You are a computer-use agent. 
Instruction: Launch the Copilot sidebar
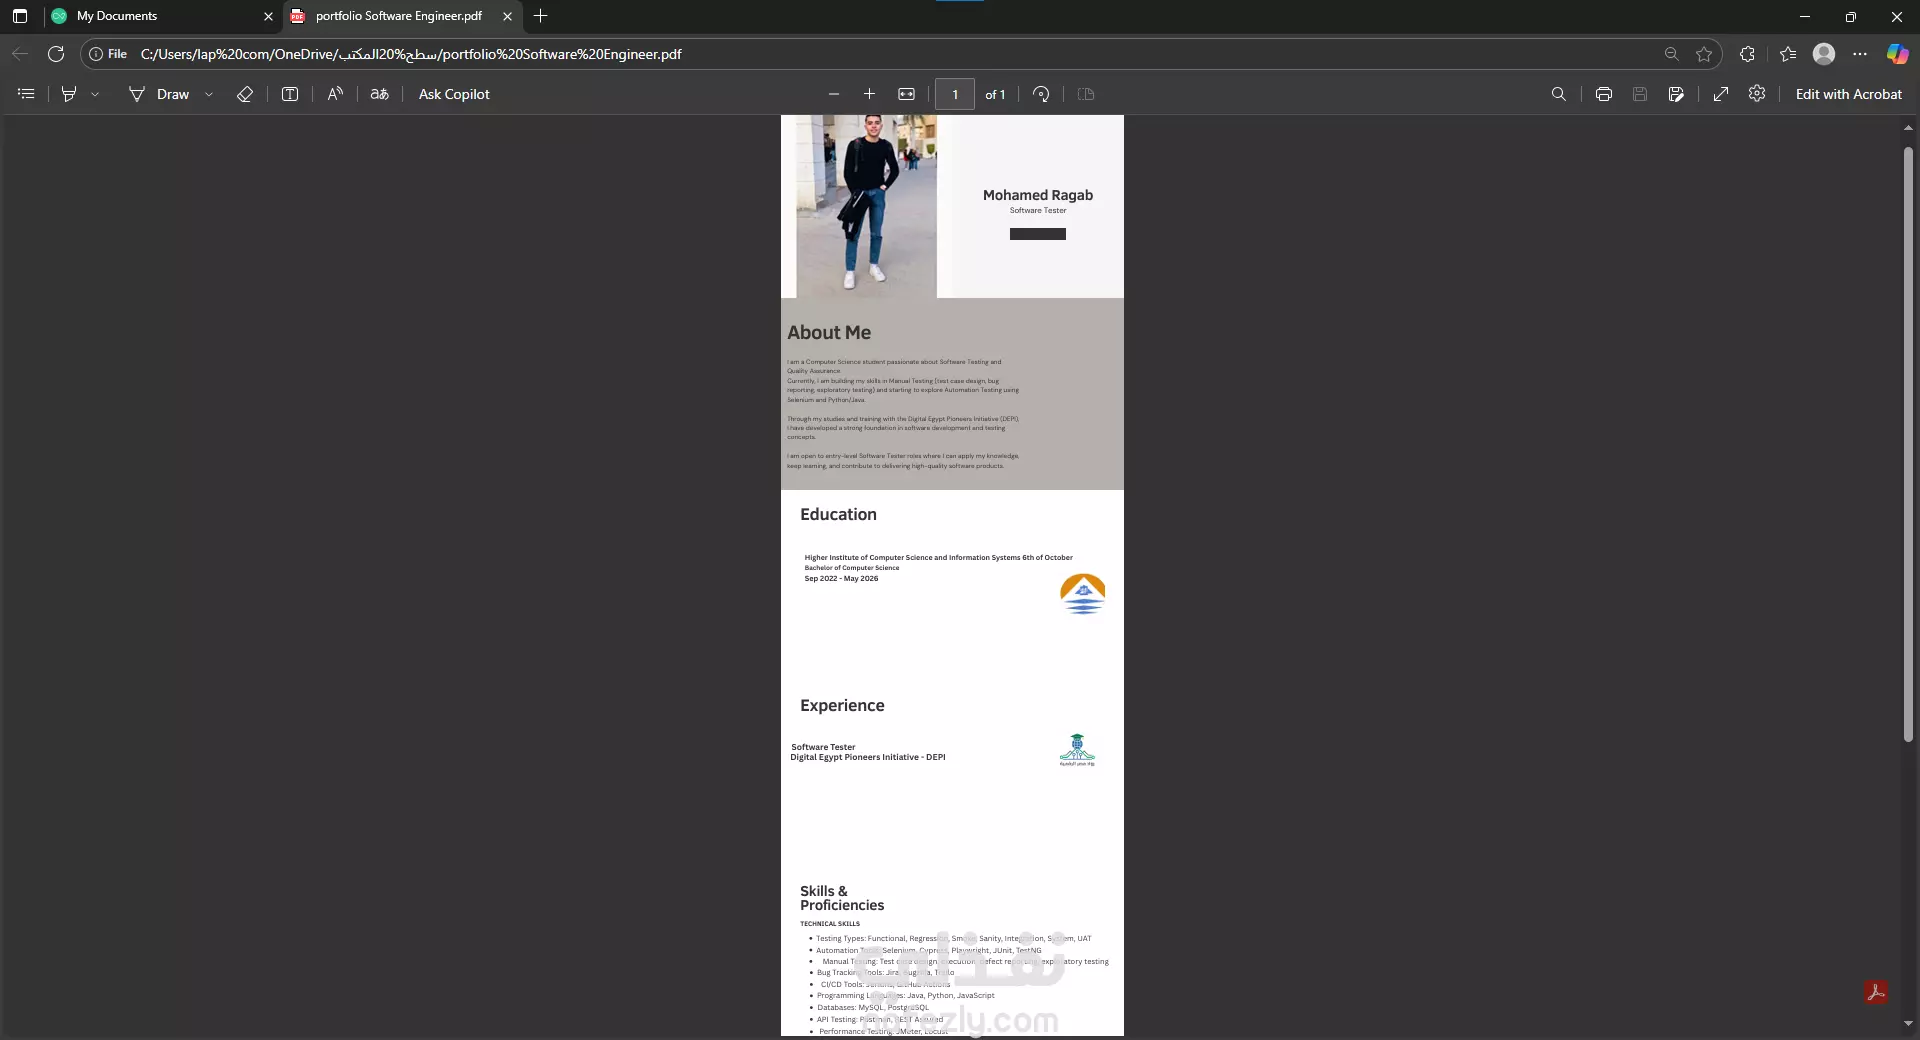[x=1897, y=54]
